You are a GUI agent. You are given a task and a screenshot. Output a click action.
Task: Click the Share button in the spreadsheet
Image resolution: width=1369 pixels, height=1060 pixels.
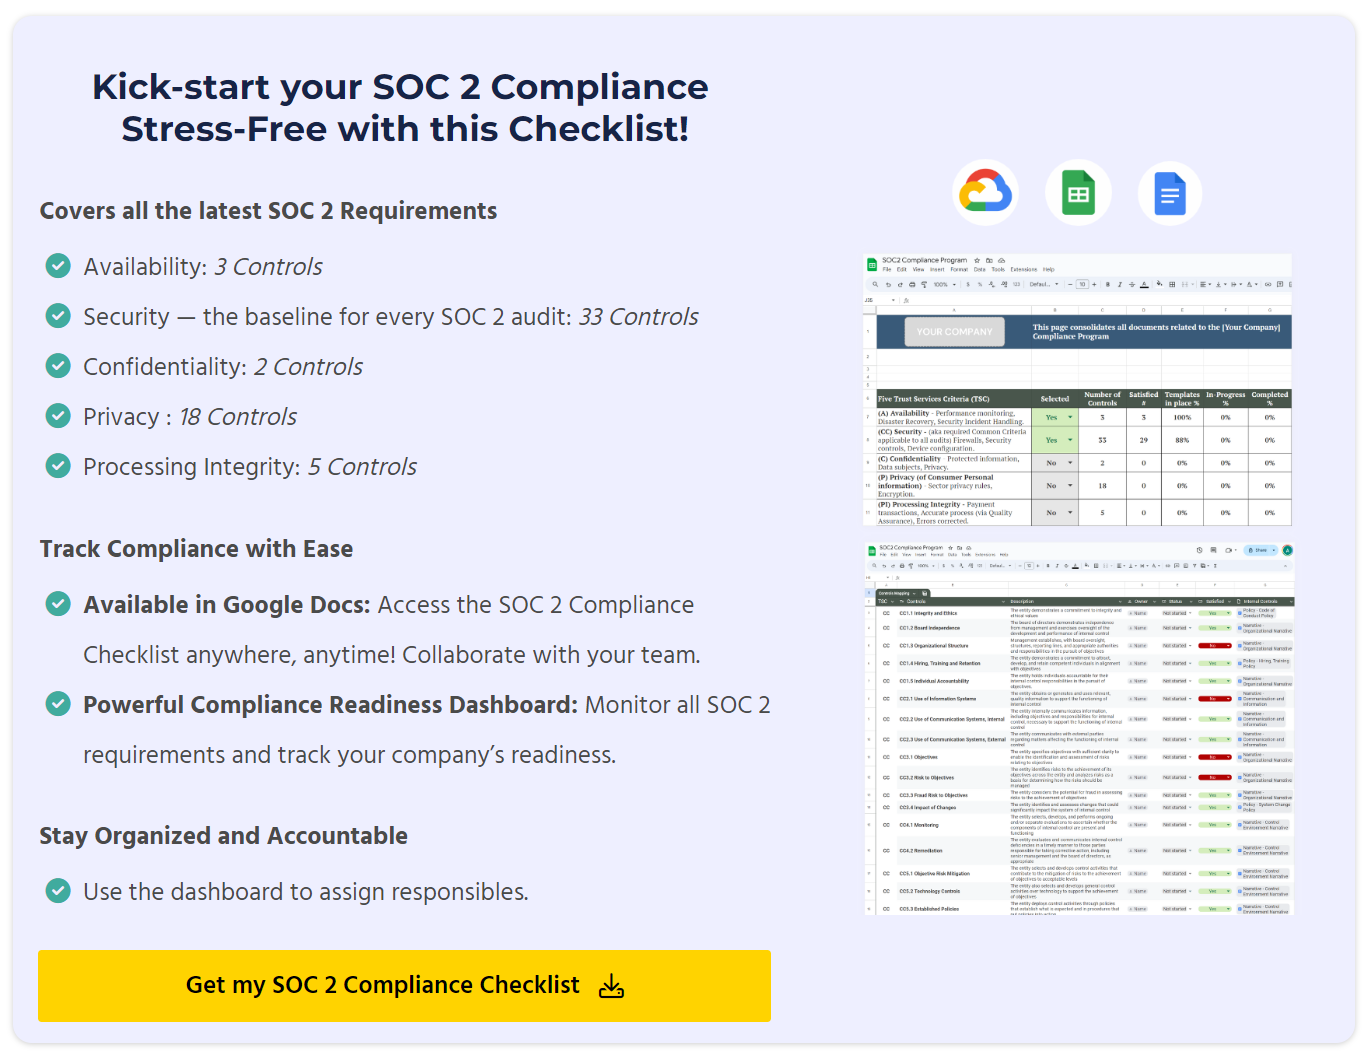pos(1258,550)
